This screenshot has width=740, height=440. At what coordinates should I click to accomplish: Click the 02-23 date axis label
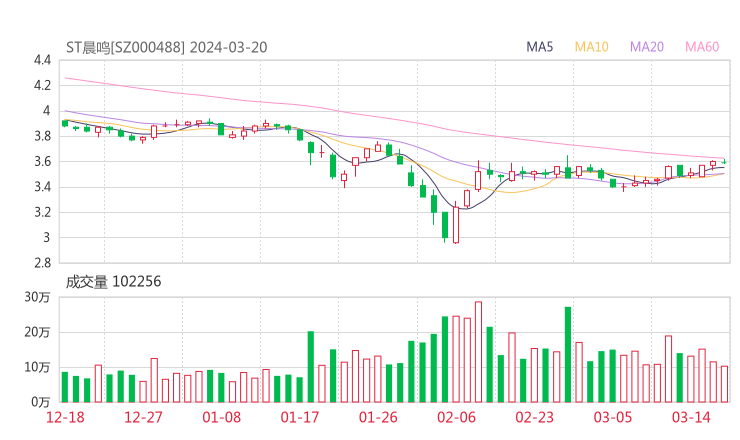(x=535, y=417)
